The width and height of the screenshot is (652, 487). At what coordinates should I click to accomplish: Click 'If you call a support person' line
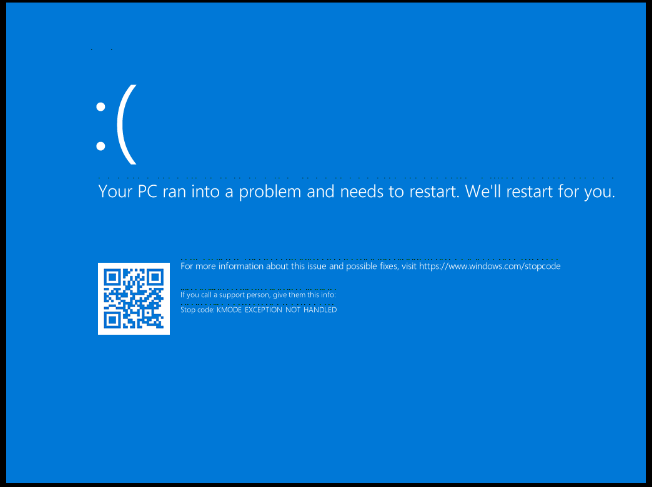(x=225, y=295)
